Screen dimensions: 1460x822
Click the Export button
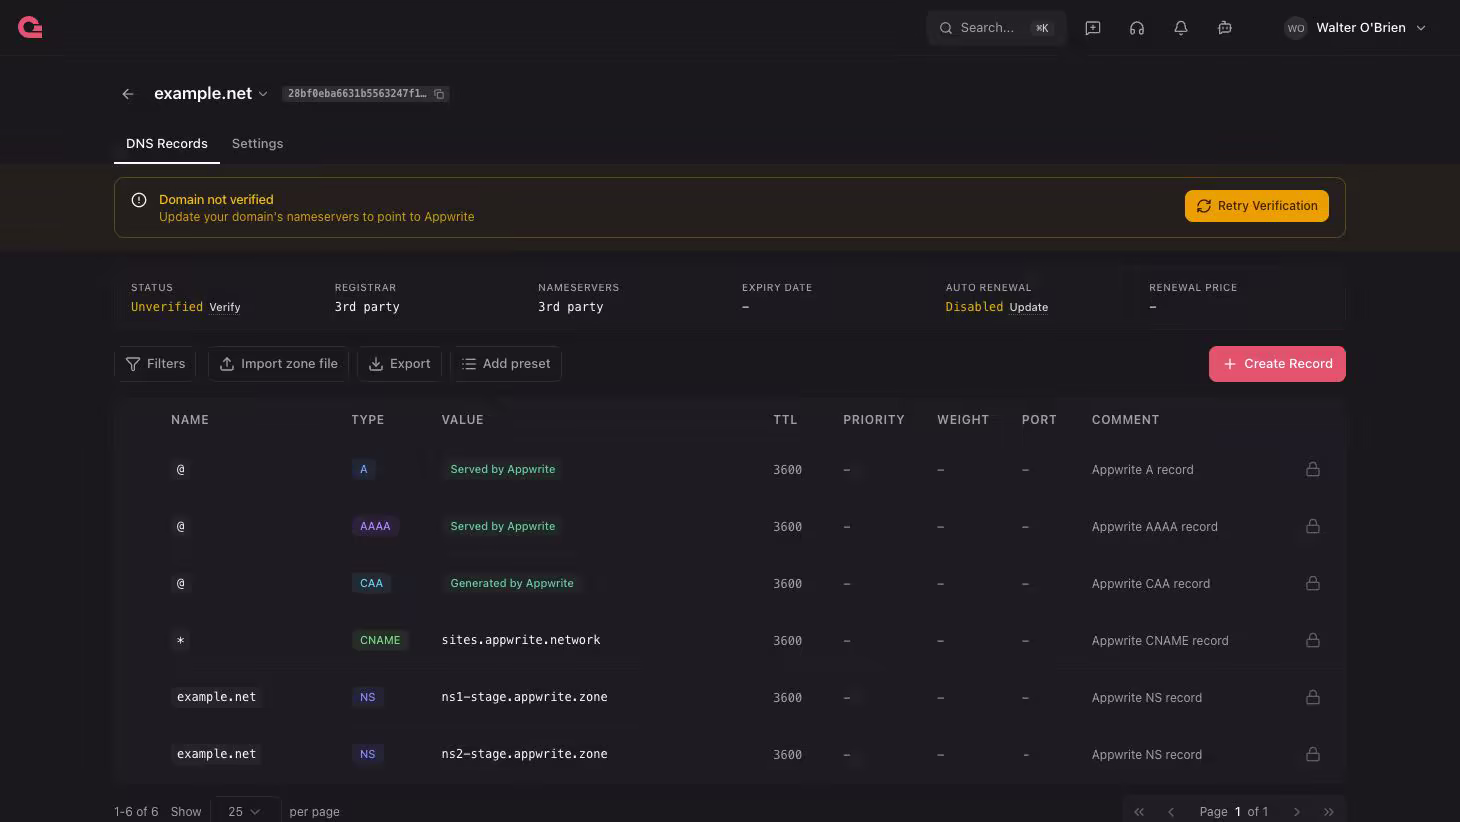coord(399,364)
